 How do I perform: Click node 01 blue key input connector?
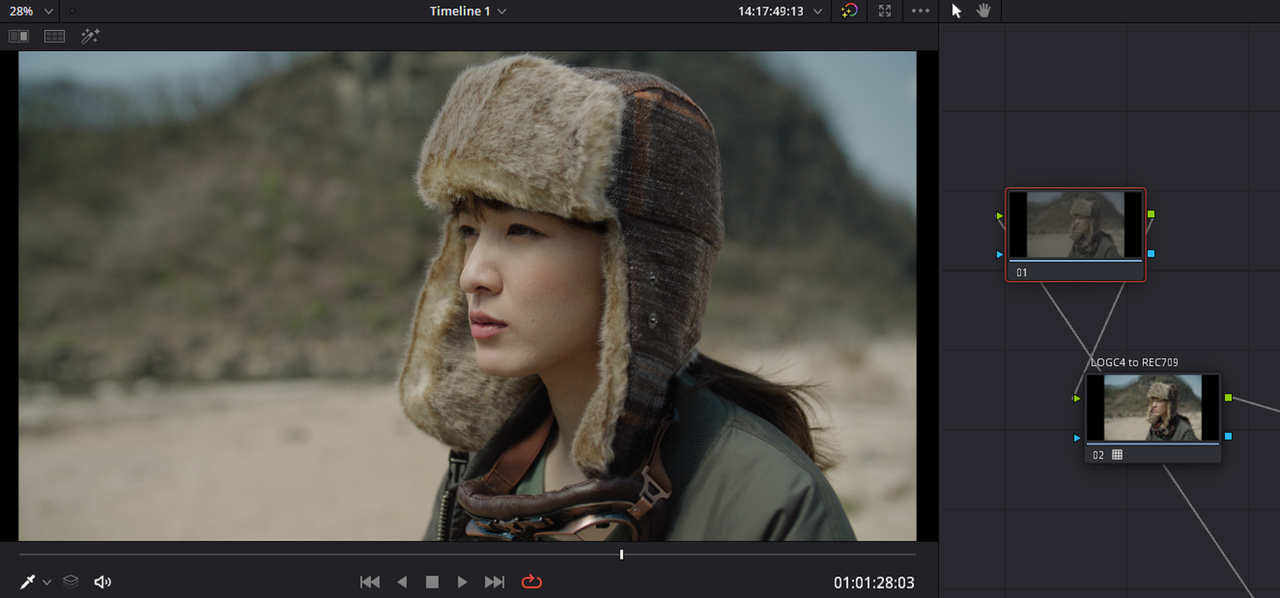pyautogui.click(x=999, y=254)
